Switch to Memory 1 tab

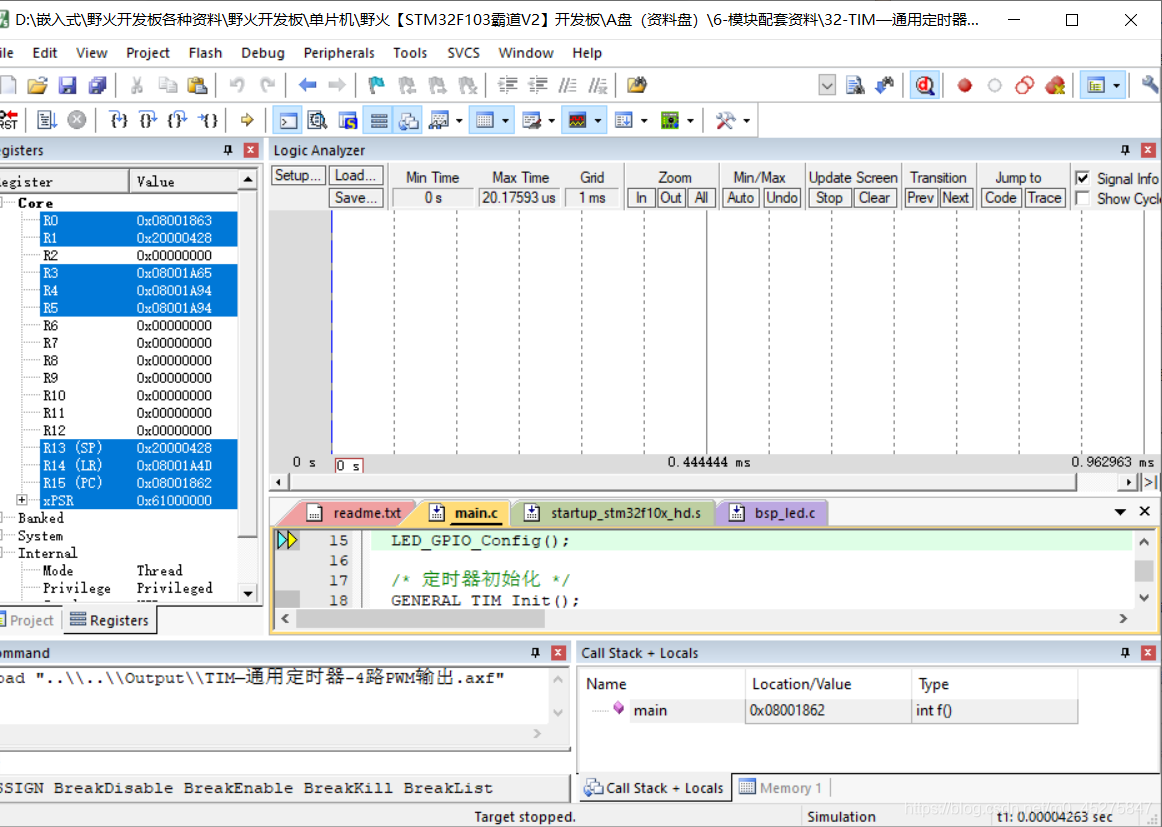[780, 788]
